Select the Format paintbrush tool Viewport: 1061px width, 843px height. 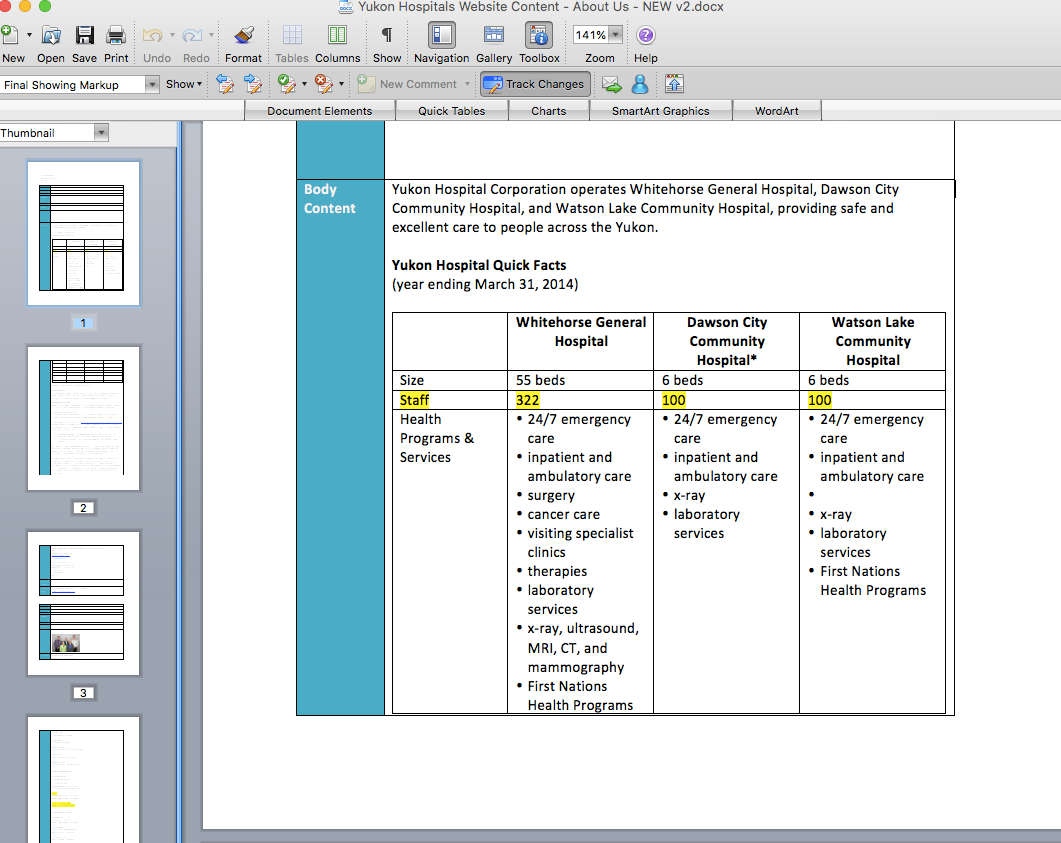point(244,35)
